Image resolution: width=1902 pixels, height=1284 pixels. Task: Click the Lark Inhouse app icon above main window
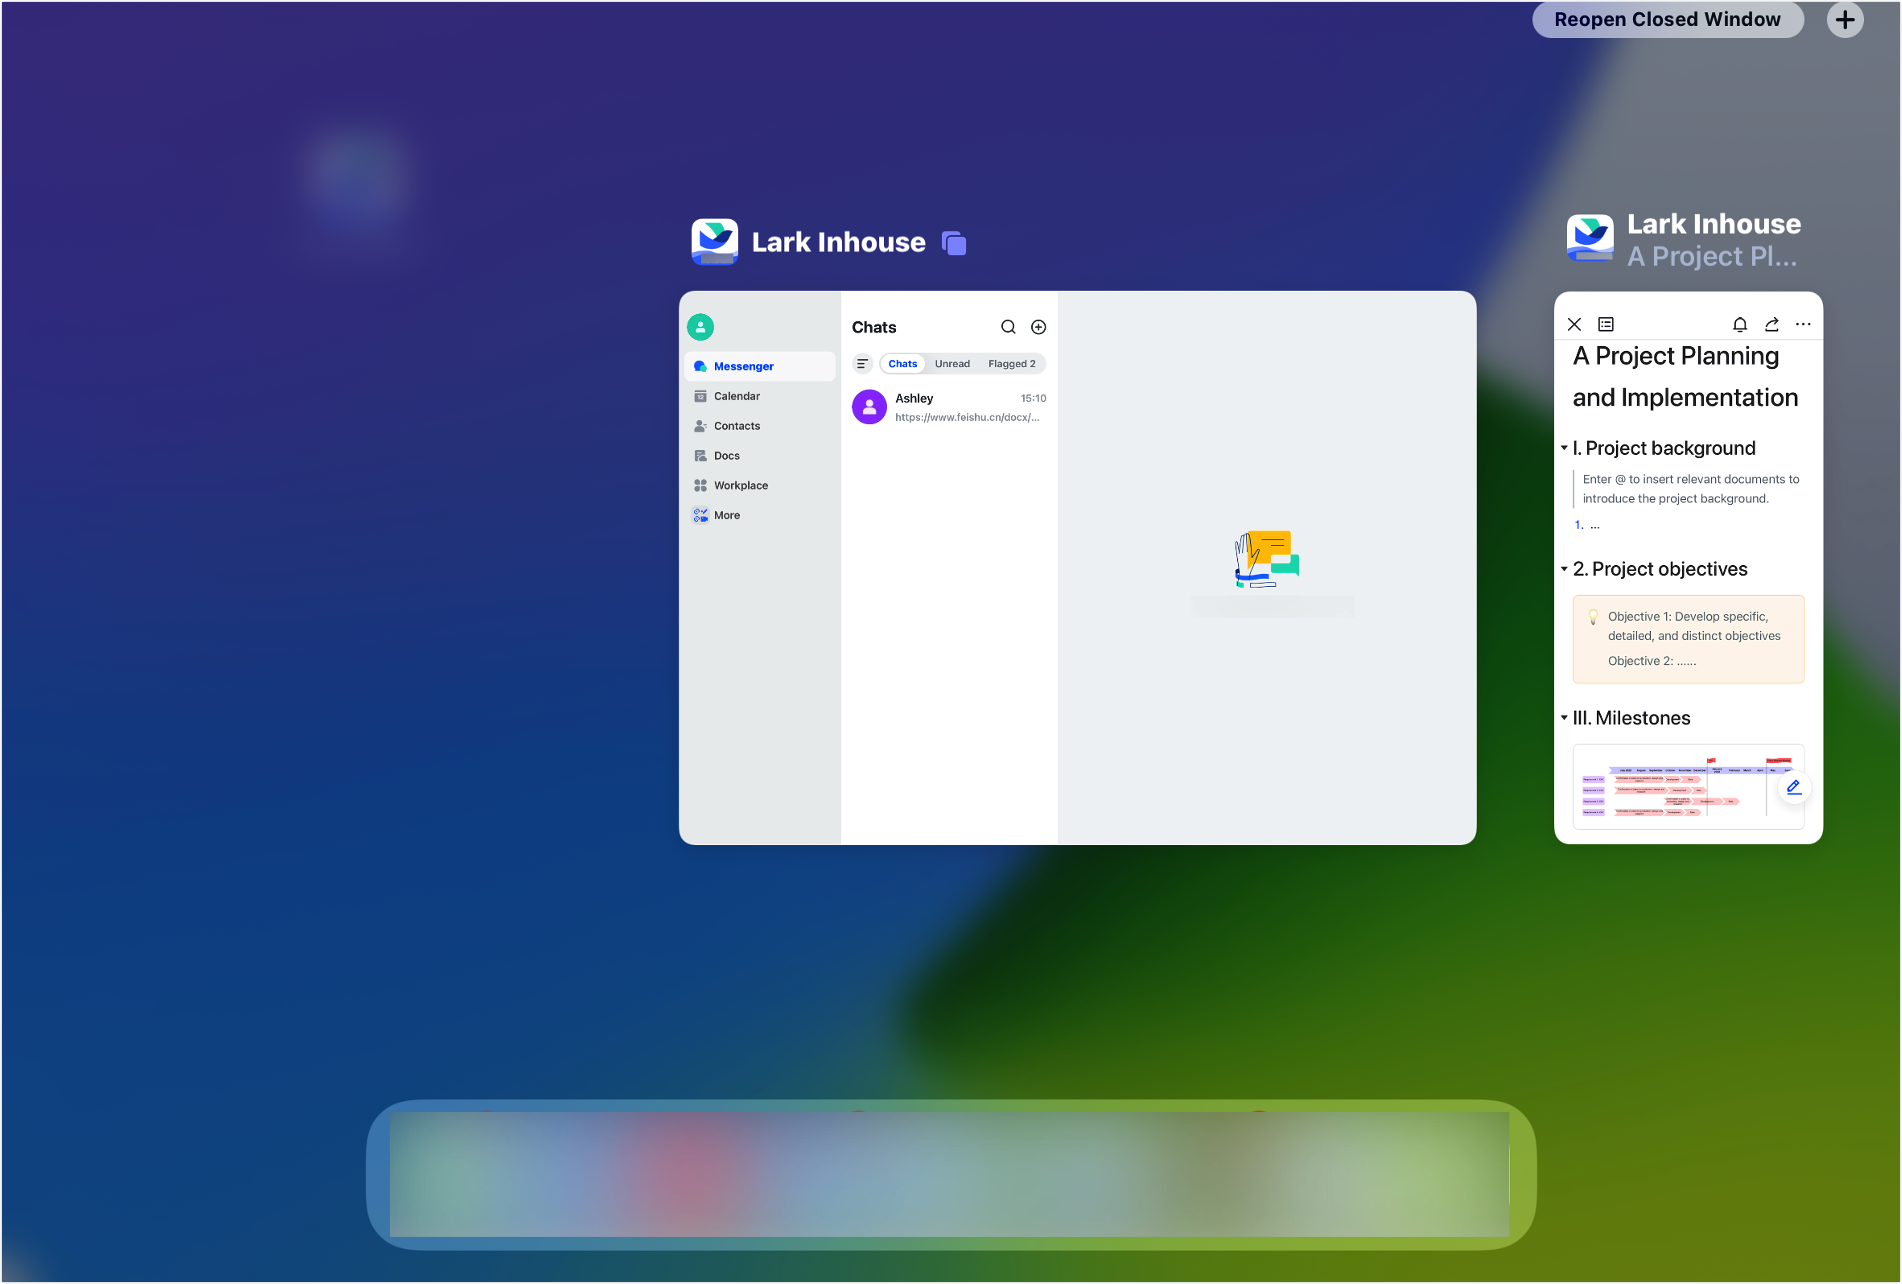tap(715, 242)
